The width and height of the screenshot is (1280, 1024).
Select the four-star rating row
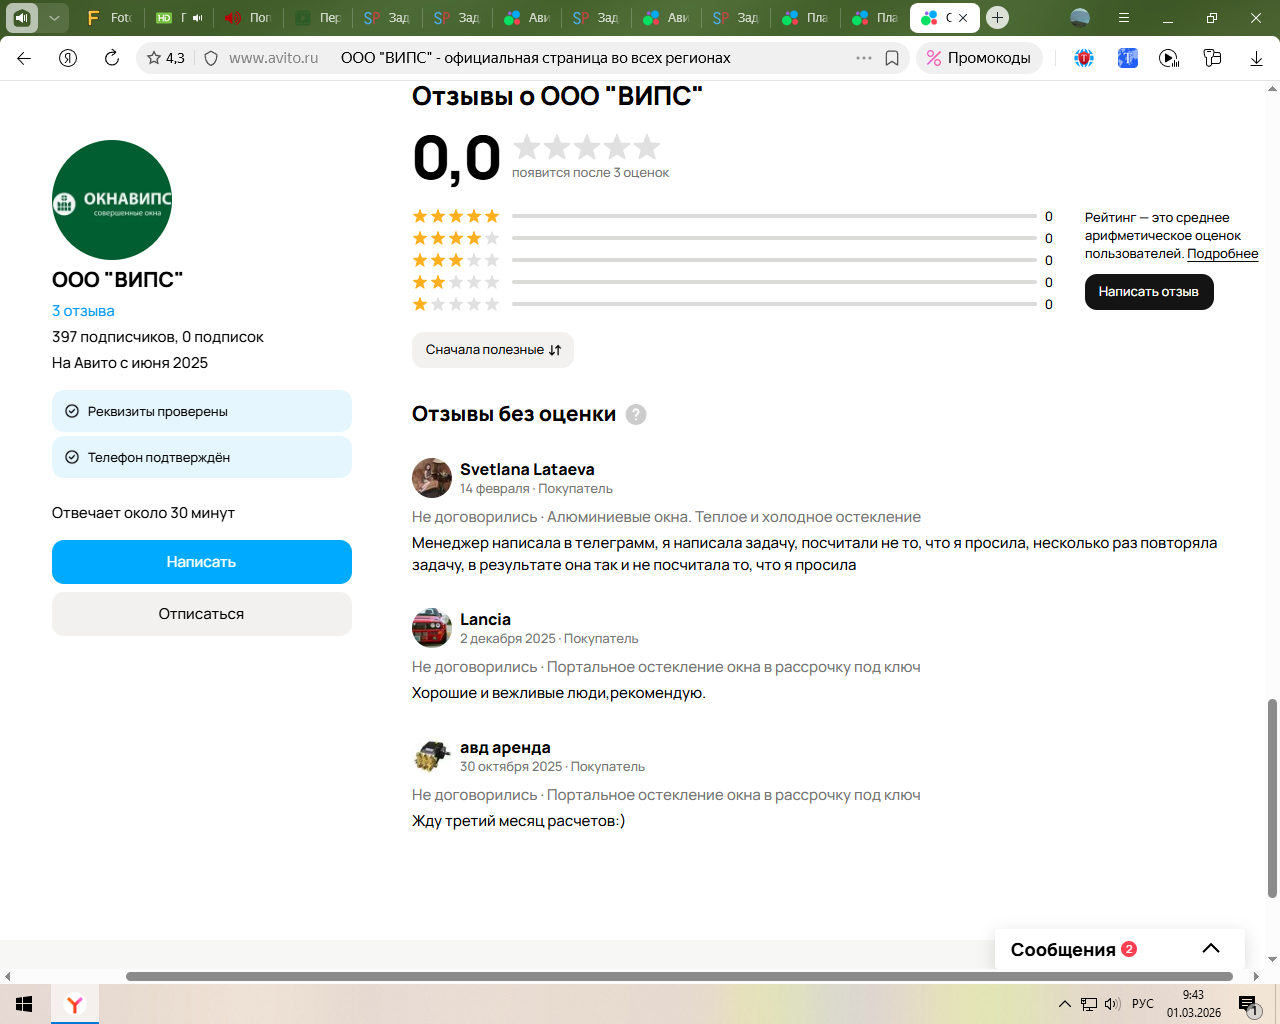click(x=732, y=238)
